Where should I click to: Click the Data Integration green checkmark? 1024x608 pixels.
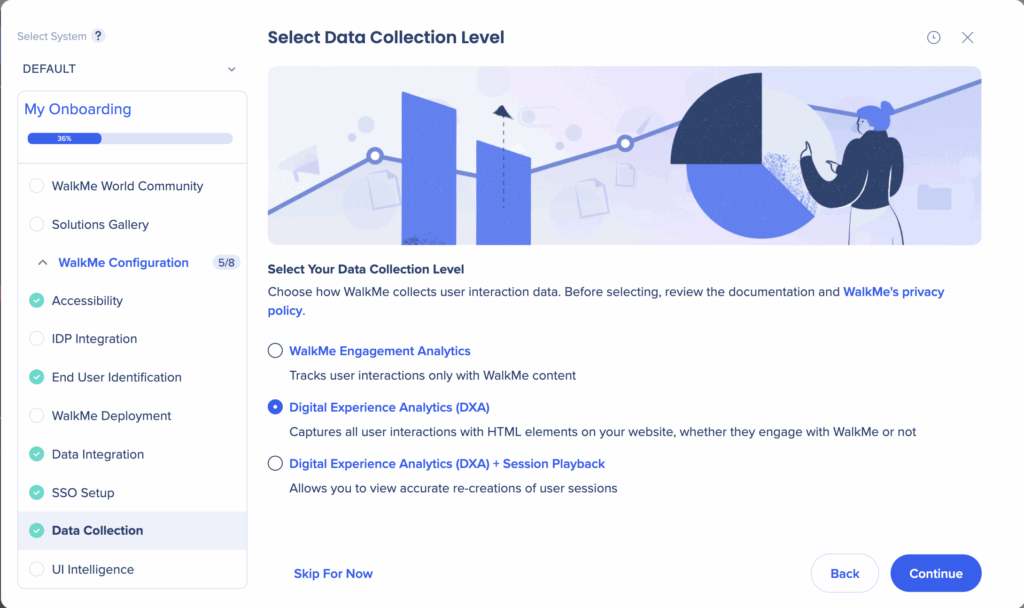point(37,454)
